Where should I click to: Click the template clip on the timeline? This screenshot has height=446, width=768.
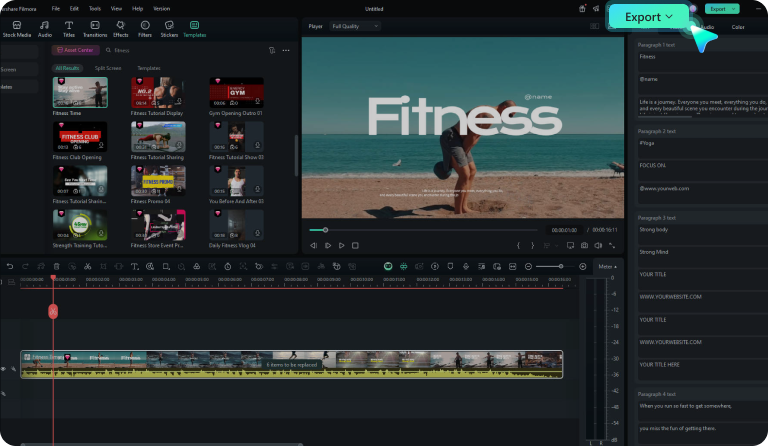(x=291, y=364)
